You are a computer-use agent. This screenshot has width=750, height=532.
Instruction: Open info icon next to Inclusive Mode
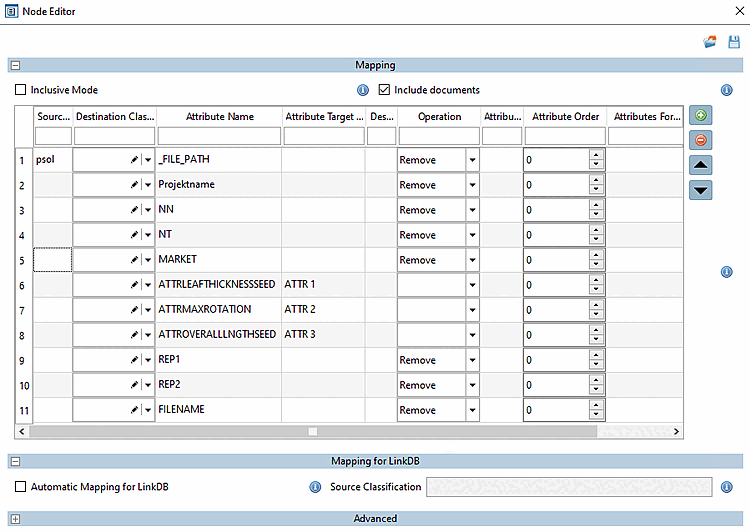[363, 90]
